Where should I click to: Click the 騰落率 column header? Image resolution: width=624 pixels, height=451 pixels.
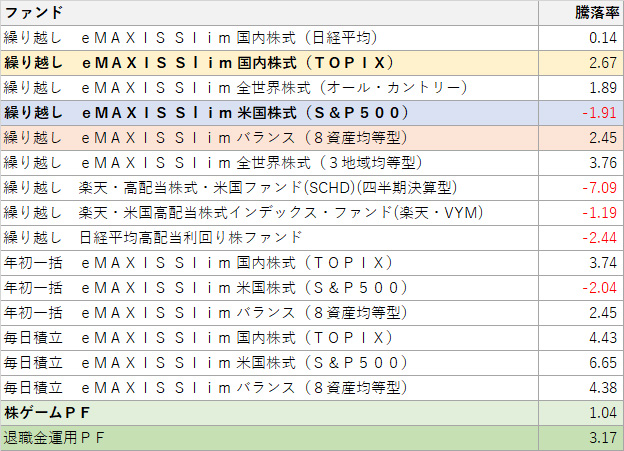pyautogui.click(x=594, y=12)
